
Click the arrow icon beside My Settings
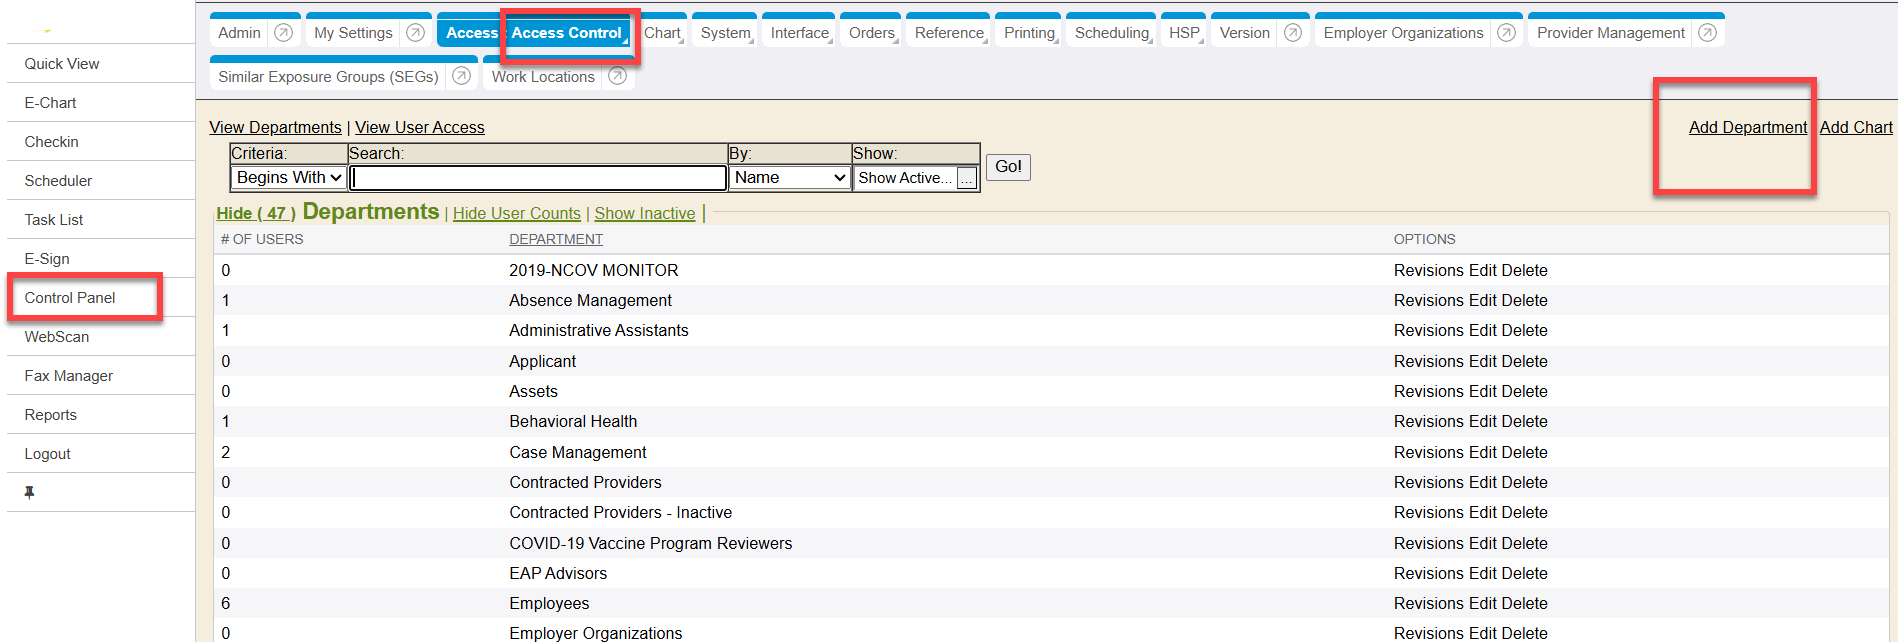pyautogui.click(x=415, y=33)
